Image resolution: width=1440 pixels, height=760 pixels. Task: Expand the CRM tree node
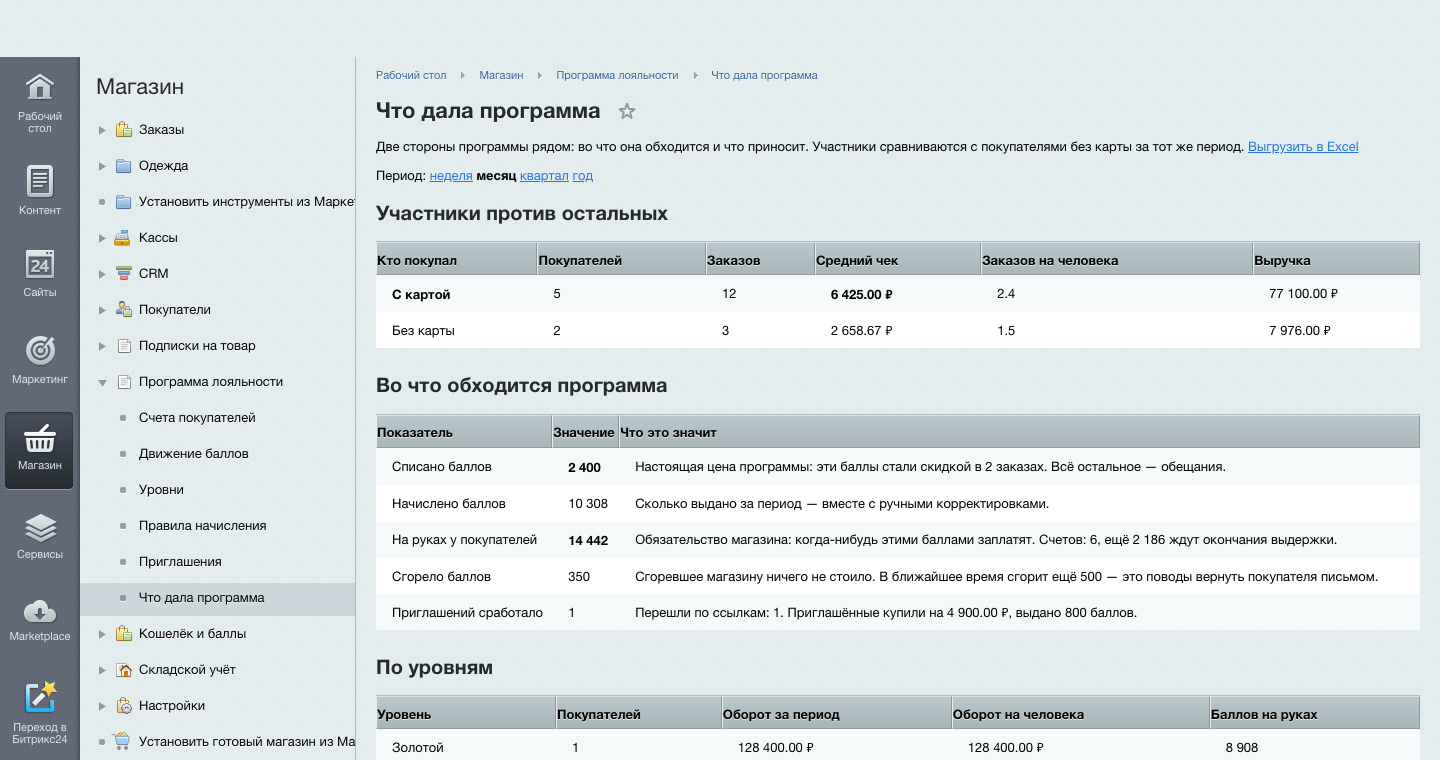102,274
